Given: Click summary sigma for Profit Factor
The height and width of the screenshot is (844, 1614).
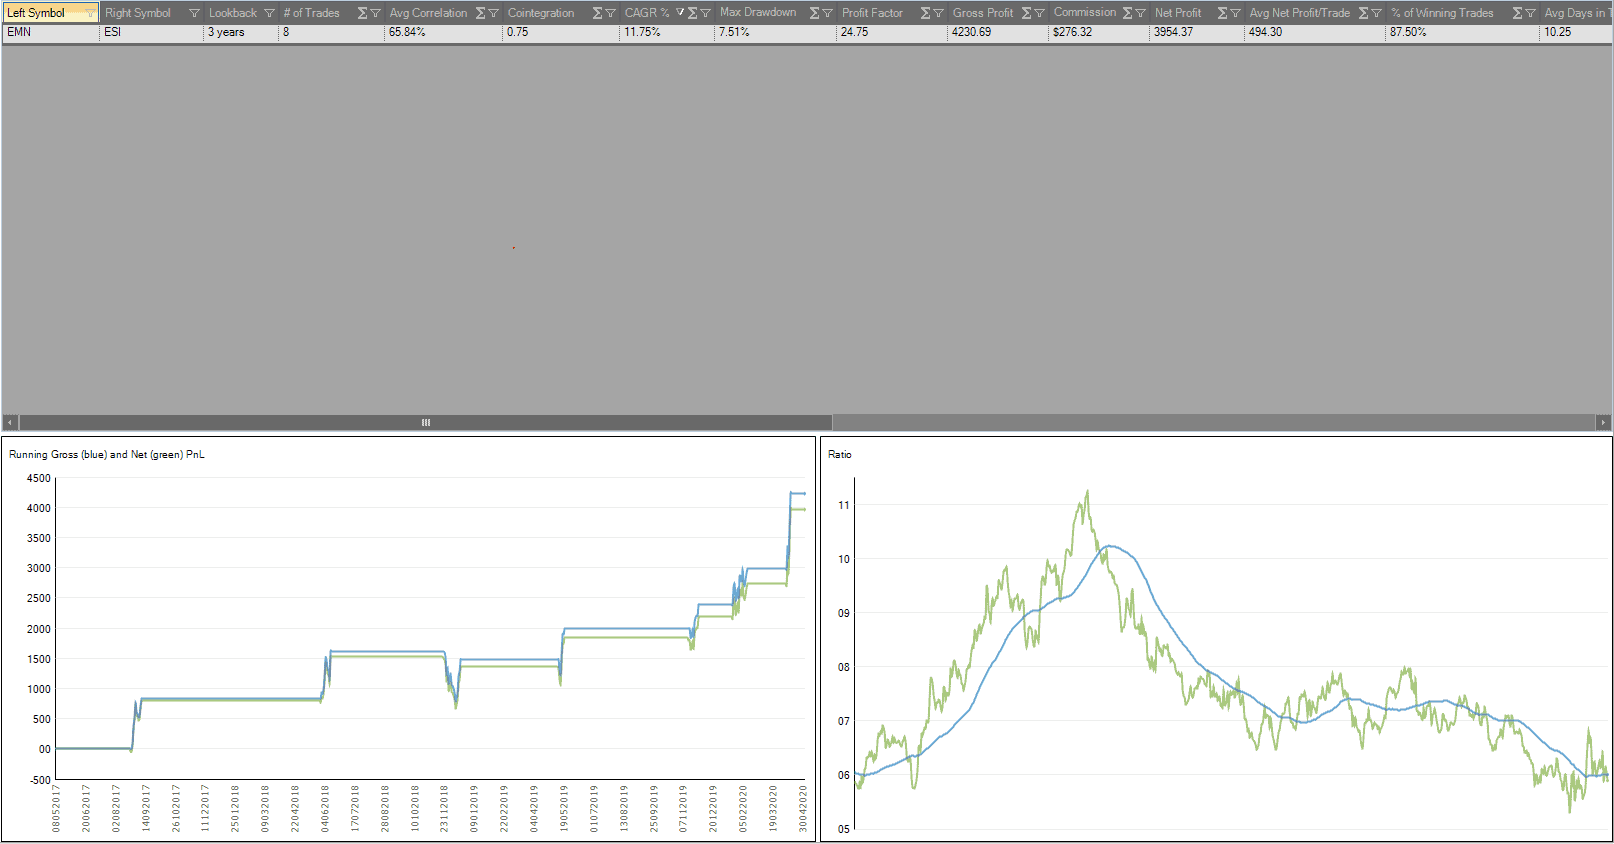Looking at the screenshot, I should pyautogui.click(x=925, y=13).
